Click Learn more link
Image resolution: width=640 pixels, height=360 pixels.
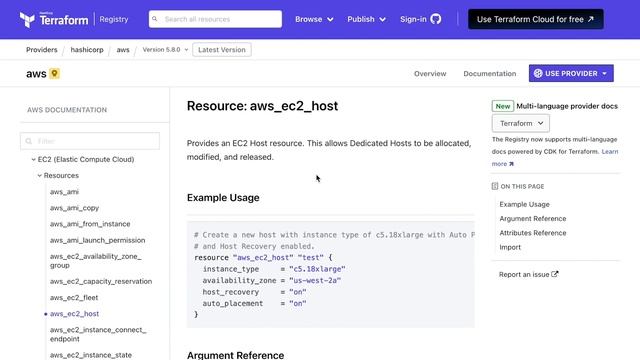point(555,158)
